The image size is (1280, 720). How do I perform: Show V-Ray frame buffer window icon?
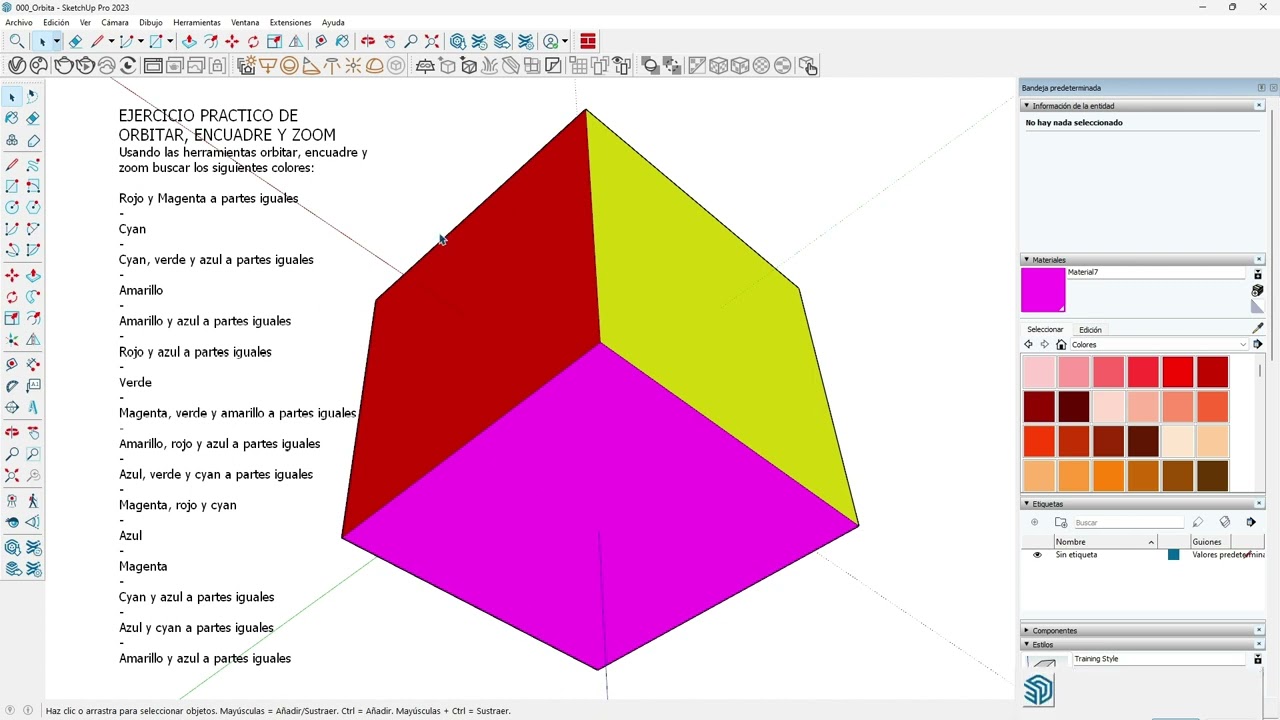coord(153,66)
